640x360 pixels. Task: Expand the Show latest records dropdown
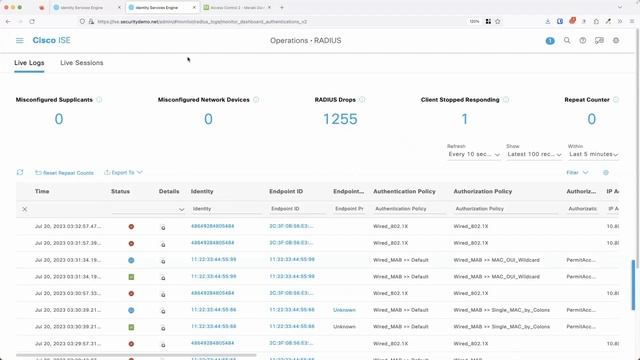pyautogui.click(x=534, y=154)
